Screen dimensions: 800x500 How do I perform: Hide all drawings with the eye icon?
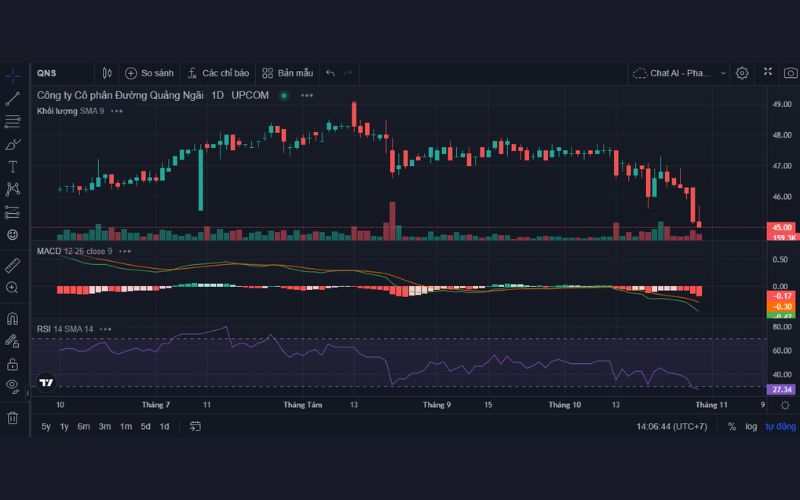13,384
